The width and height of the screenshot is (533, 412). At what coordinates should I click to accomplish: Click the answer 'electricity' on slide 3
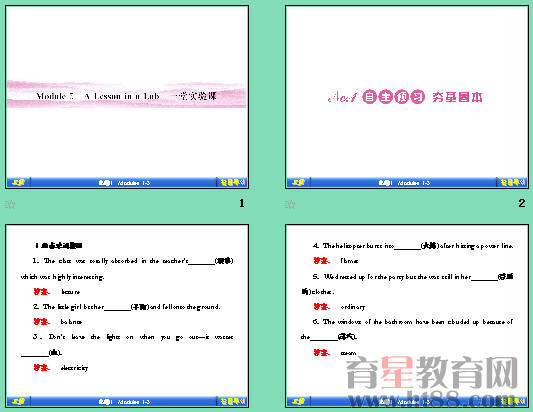coord(74,368)
